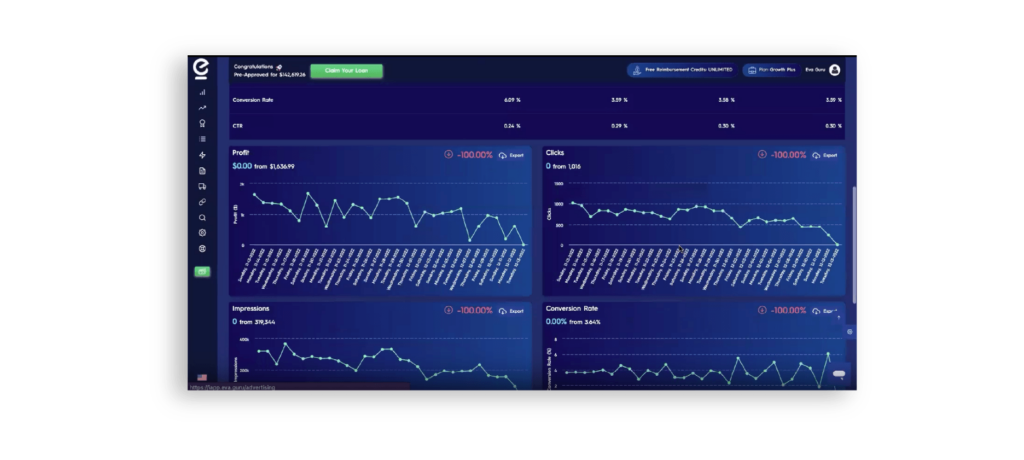The height and width of the screenshot is (460, 1024).
Task: Export the Impressions chart
Action: pos(511,311)
